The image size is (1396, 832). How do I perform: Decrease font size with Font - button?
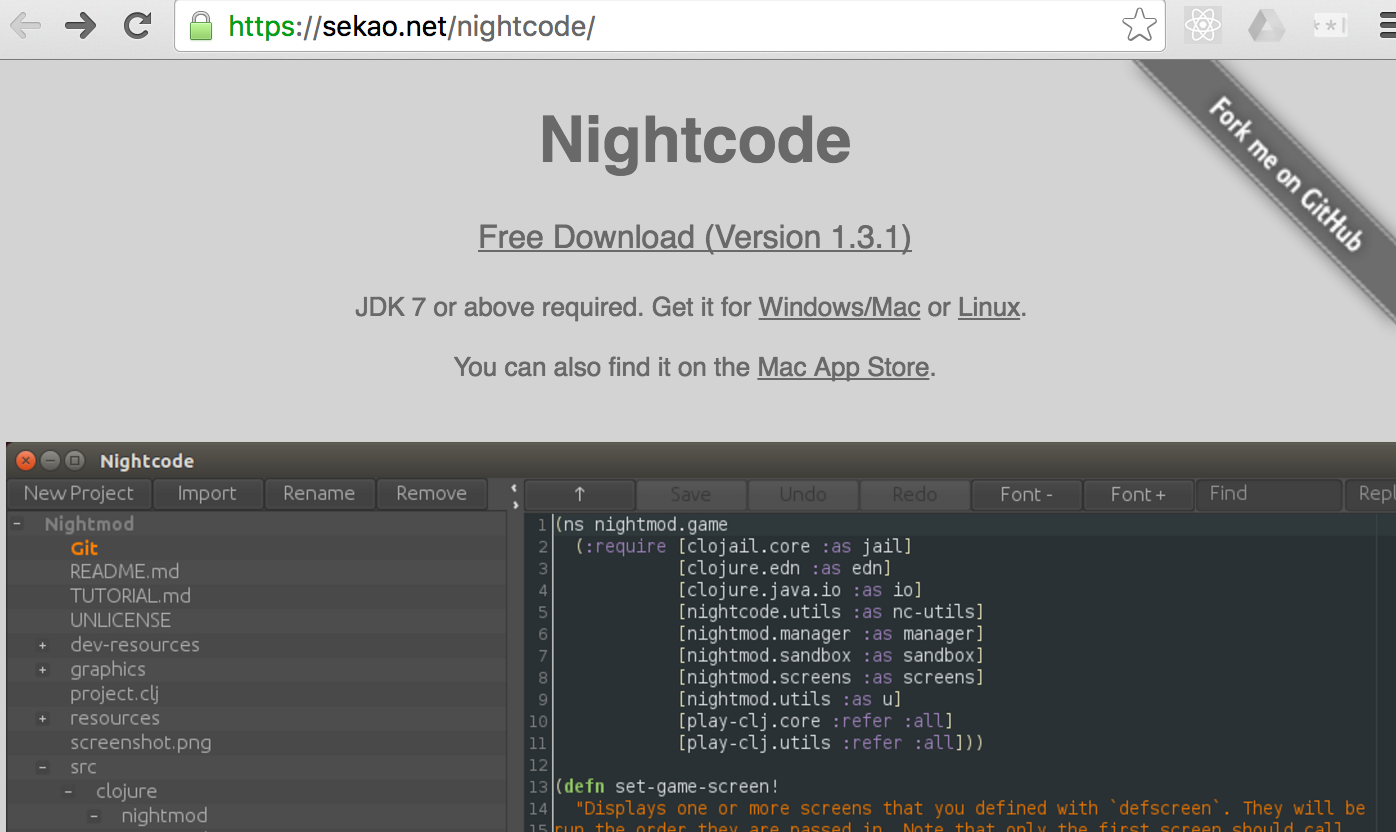(1027, 494)
